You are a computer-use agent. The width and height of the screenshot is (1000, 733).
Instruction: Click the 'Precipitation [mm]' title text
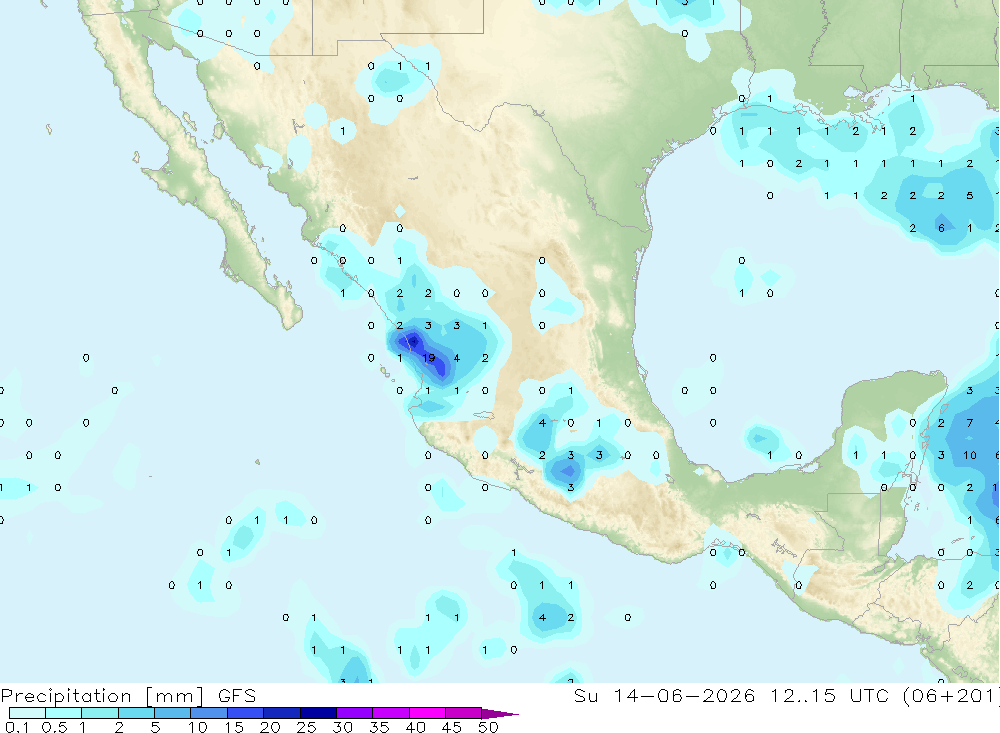coord(102,696)
